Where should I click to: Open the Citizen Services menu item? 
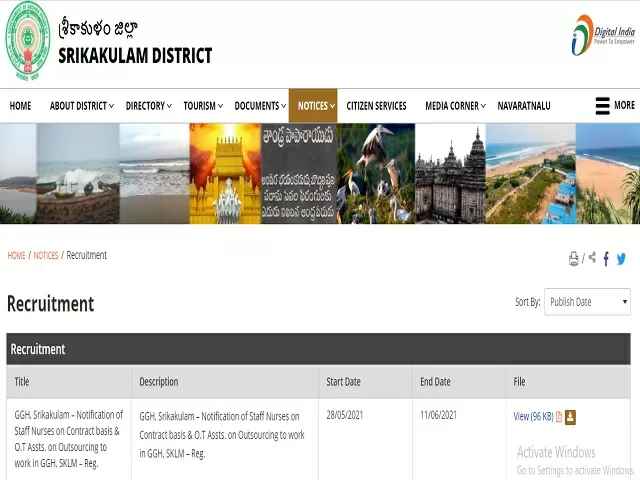pyautogui.click(x=376, y=106)
